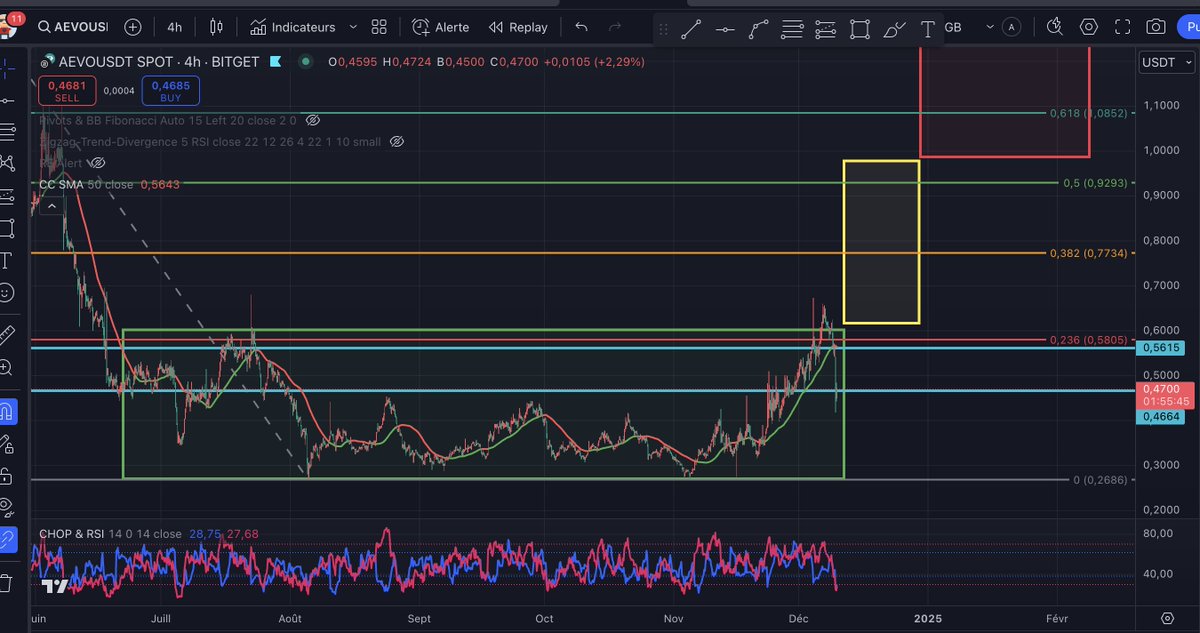The width and height of the screenshot is (1200, 633).
Task: Open the 4h timeframe selector
Action: [x=175, y=27]
